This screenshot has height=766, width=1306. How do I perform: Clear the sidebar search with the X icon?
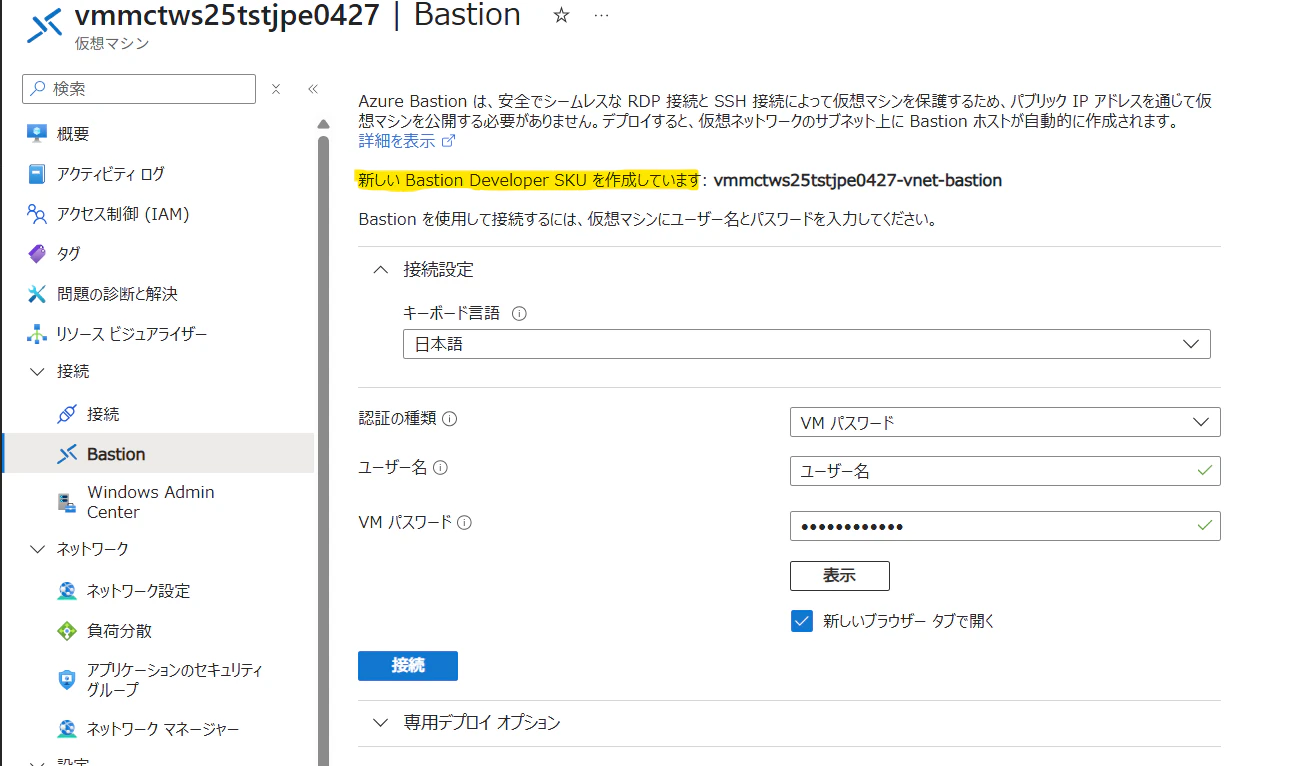point(276,89)
